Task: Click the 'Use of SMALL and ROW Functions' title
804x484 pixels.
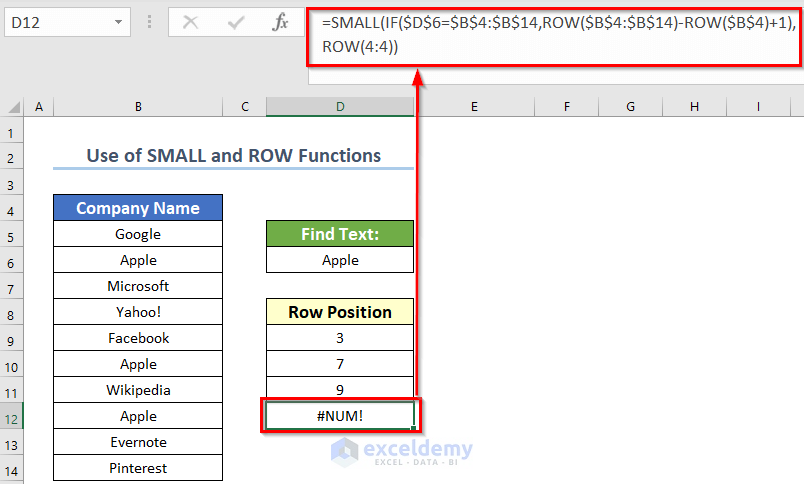Action: (x=233, y=156)
